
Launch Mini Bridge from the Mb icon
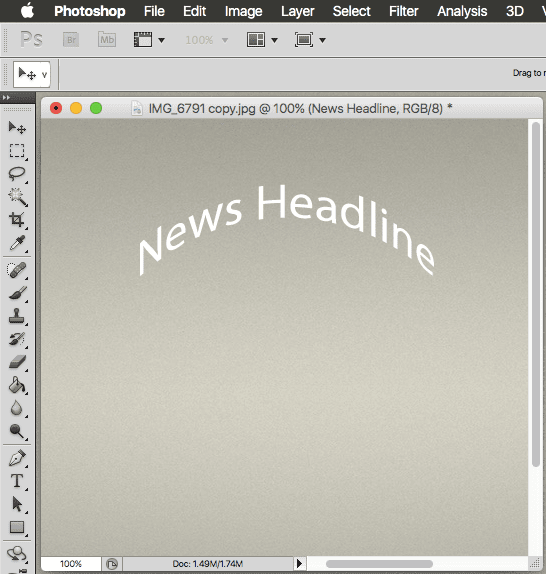107,40
